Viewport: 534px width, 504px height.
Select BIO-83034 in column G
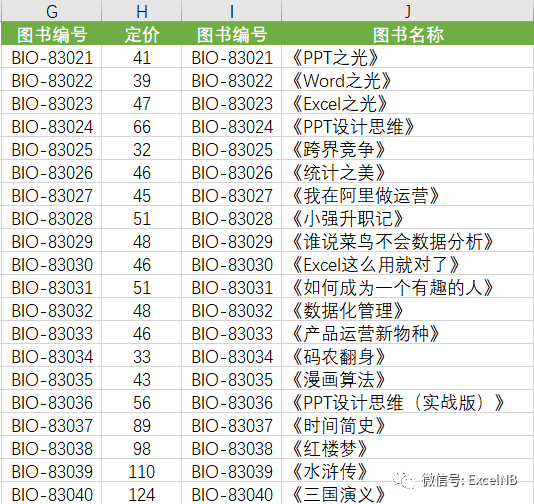(x=51, y=356)
